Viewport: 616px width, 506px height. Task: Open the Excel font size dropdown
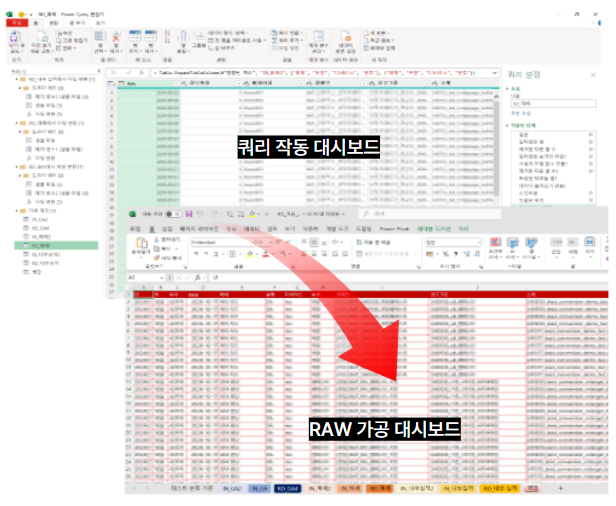[x=271, y=242]
